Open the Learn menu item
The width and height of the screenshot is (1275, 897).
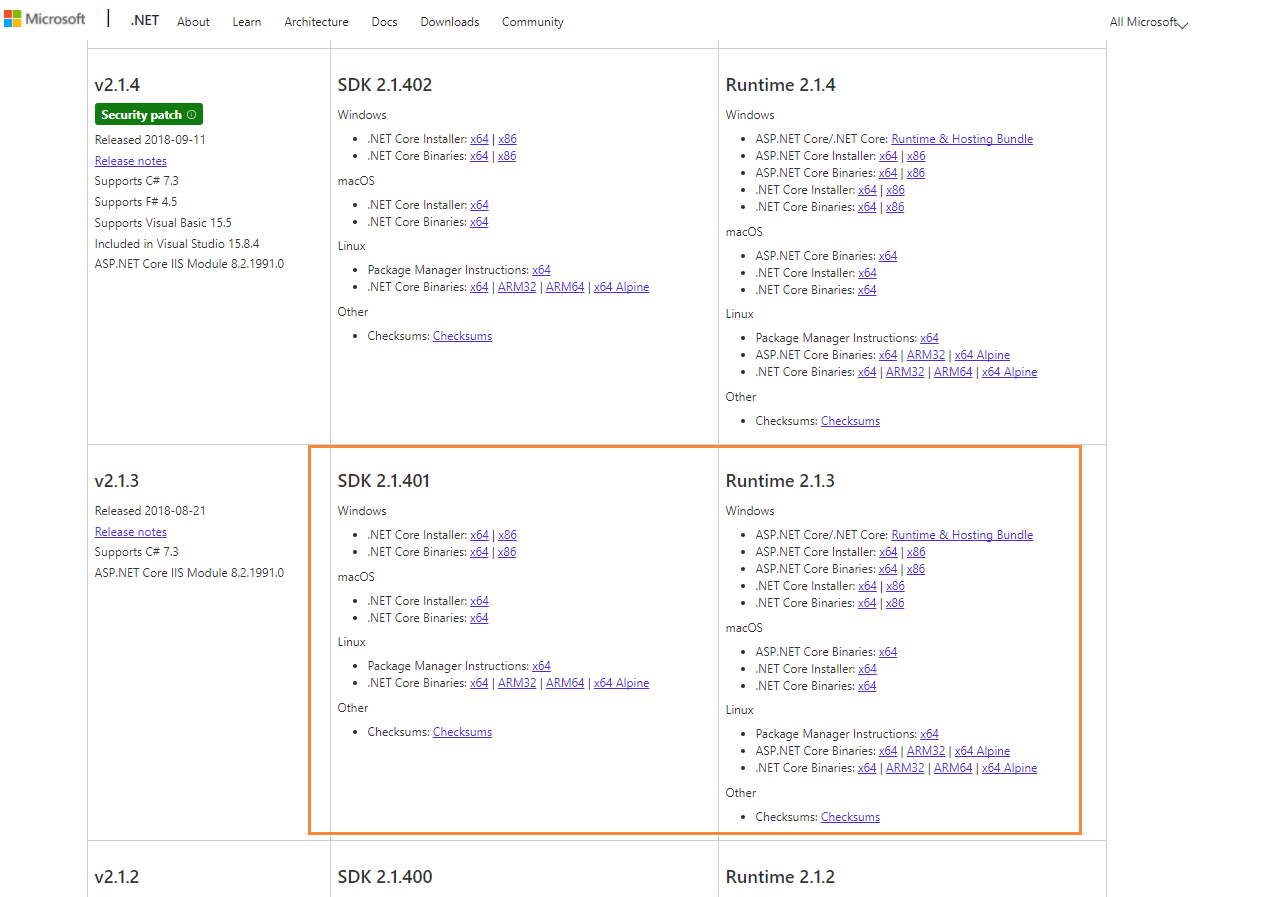tap(247, 22)
